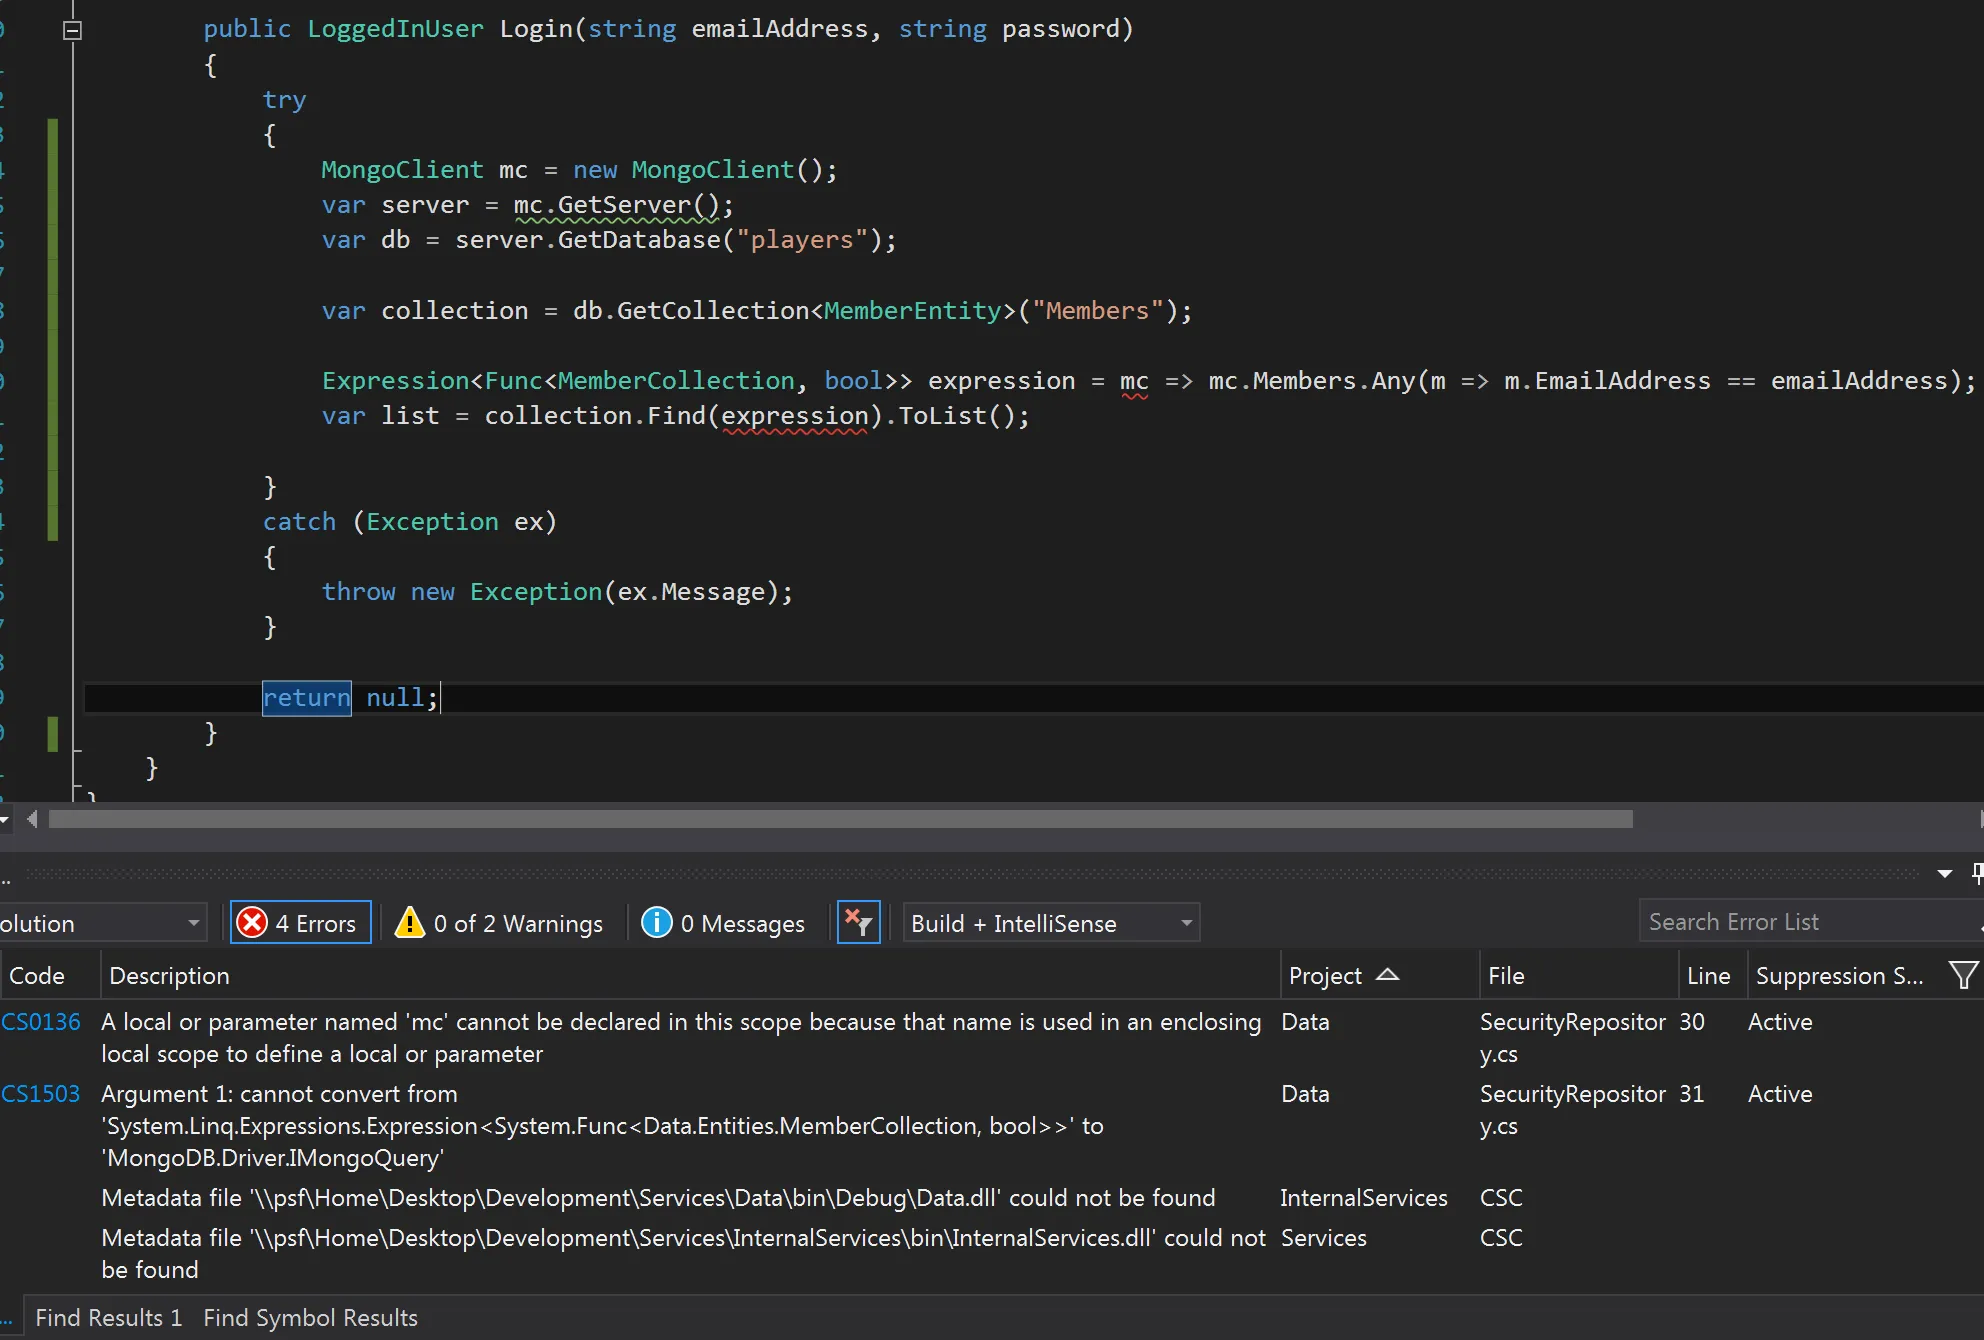The height and width of the screenshot is (1340, 1984).
Task: Switch to Find Results 1 tab
Action: 108,1317
